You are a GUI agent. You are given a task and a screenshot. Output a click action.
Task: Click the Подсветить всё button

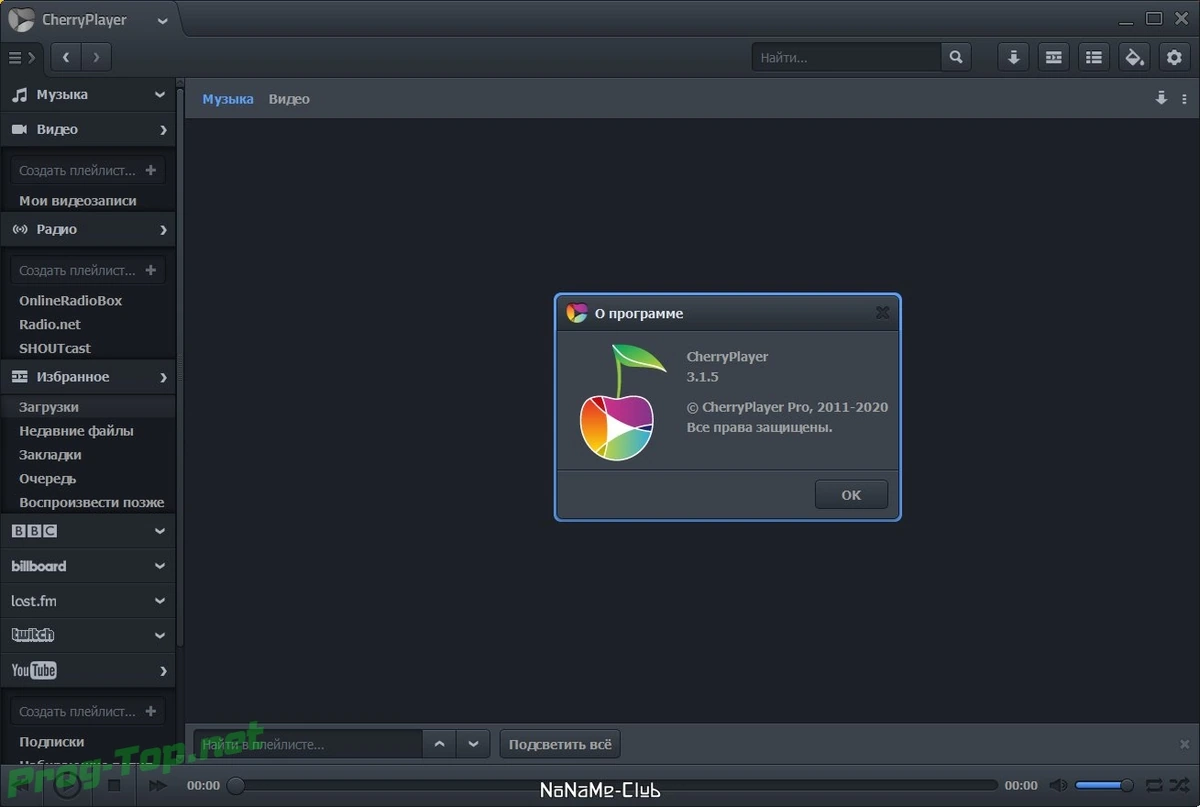(x=560, y=744)
